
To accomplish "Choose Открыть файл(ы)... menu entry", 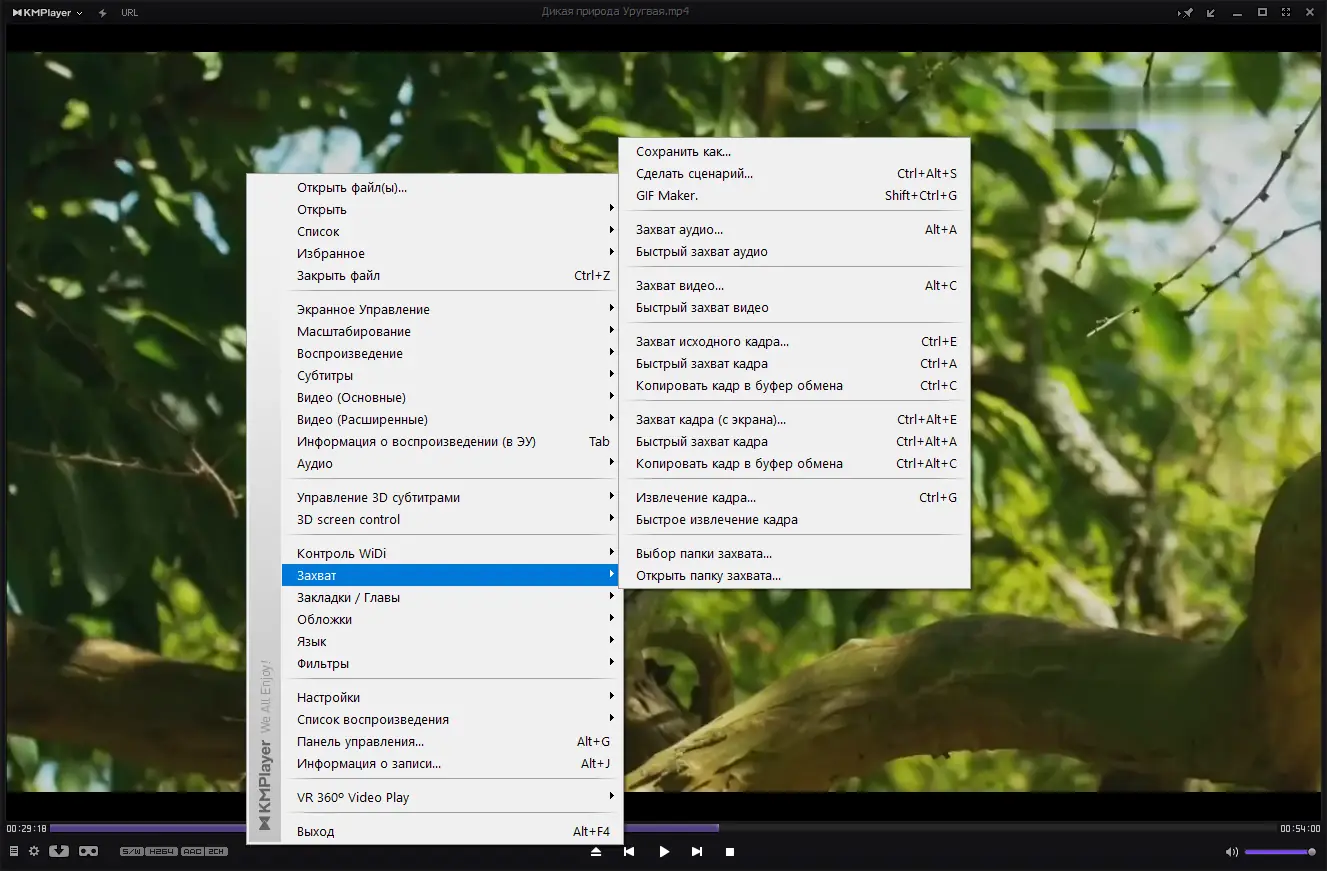I will [x=448, y=188].
